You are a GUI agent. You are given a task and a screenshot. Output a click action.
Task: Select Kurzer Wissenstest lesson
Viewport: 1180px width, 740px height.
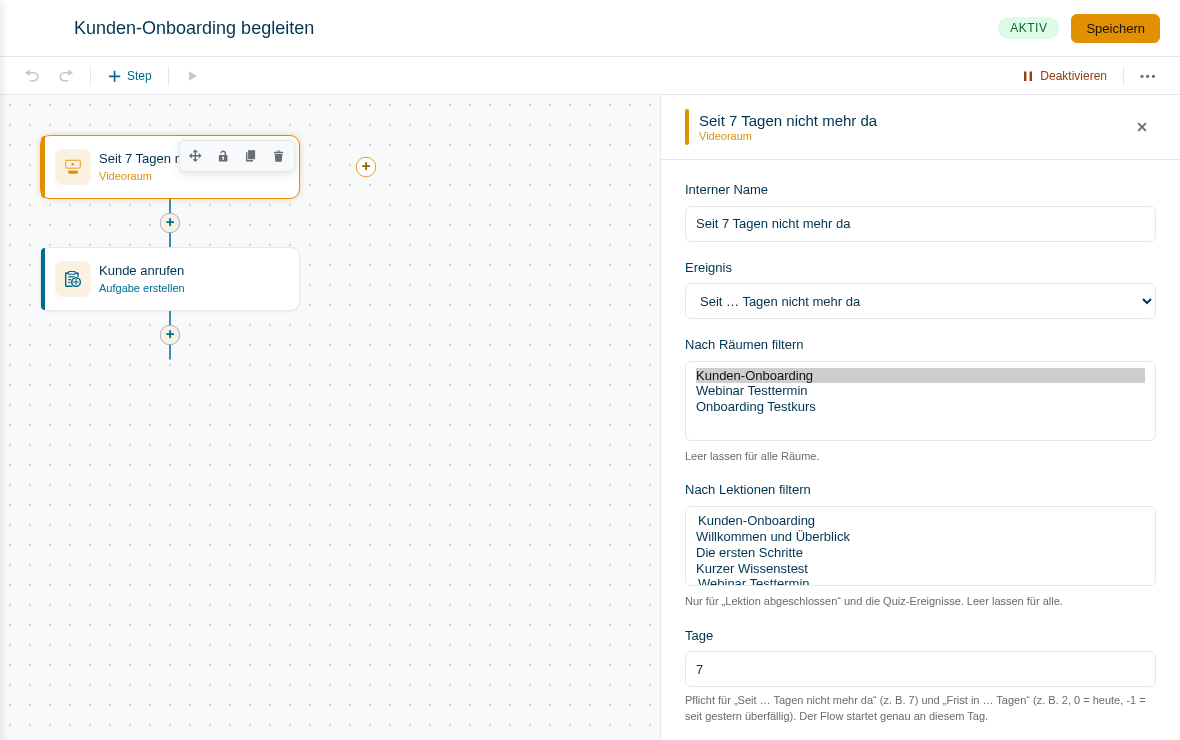click(920, 569)
